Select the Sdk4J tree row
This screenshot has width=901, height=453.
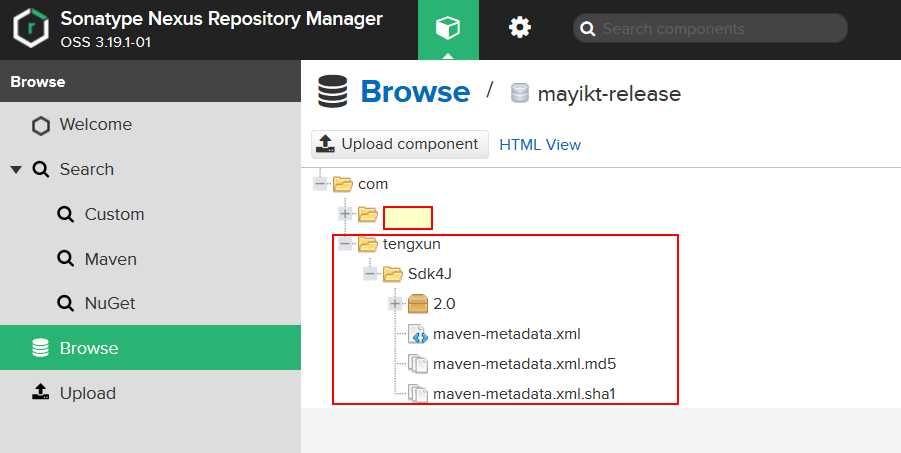(430, 274)
